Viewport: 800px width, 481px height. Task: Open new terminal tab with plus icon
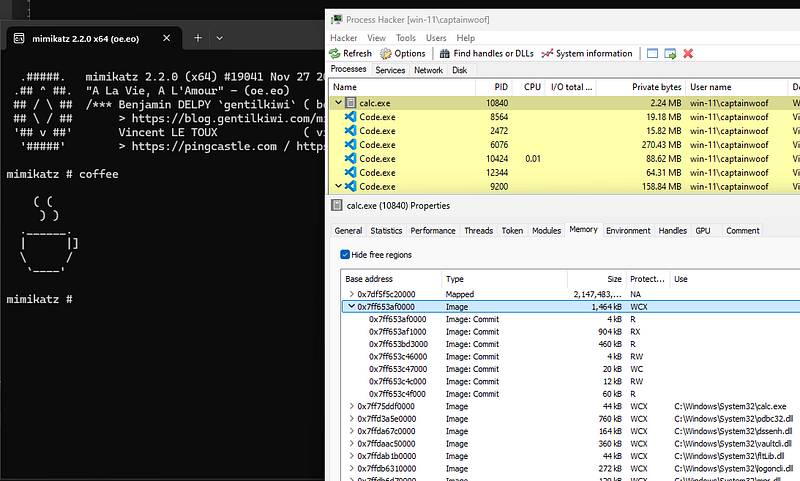point(198,37)
